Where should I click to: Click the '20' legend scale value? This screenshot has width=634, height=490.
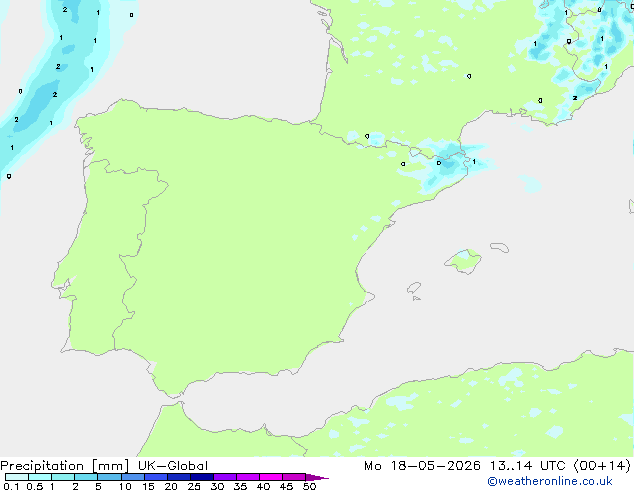pyautogui.click(x=171, y=486)
